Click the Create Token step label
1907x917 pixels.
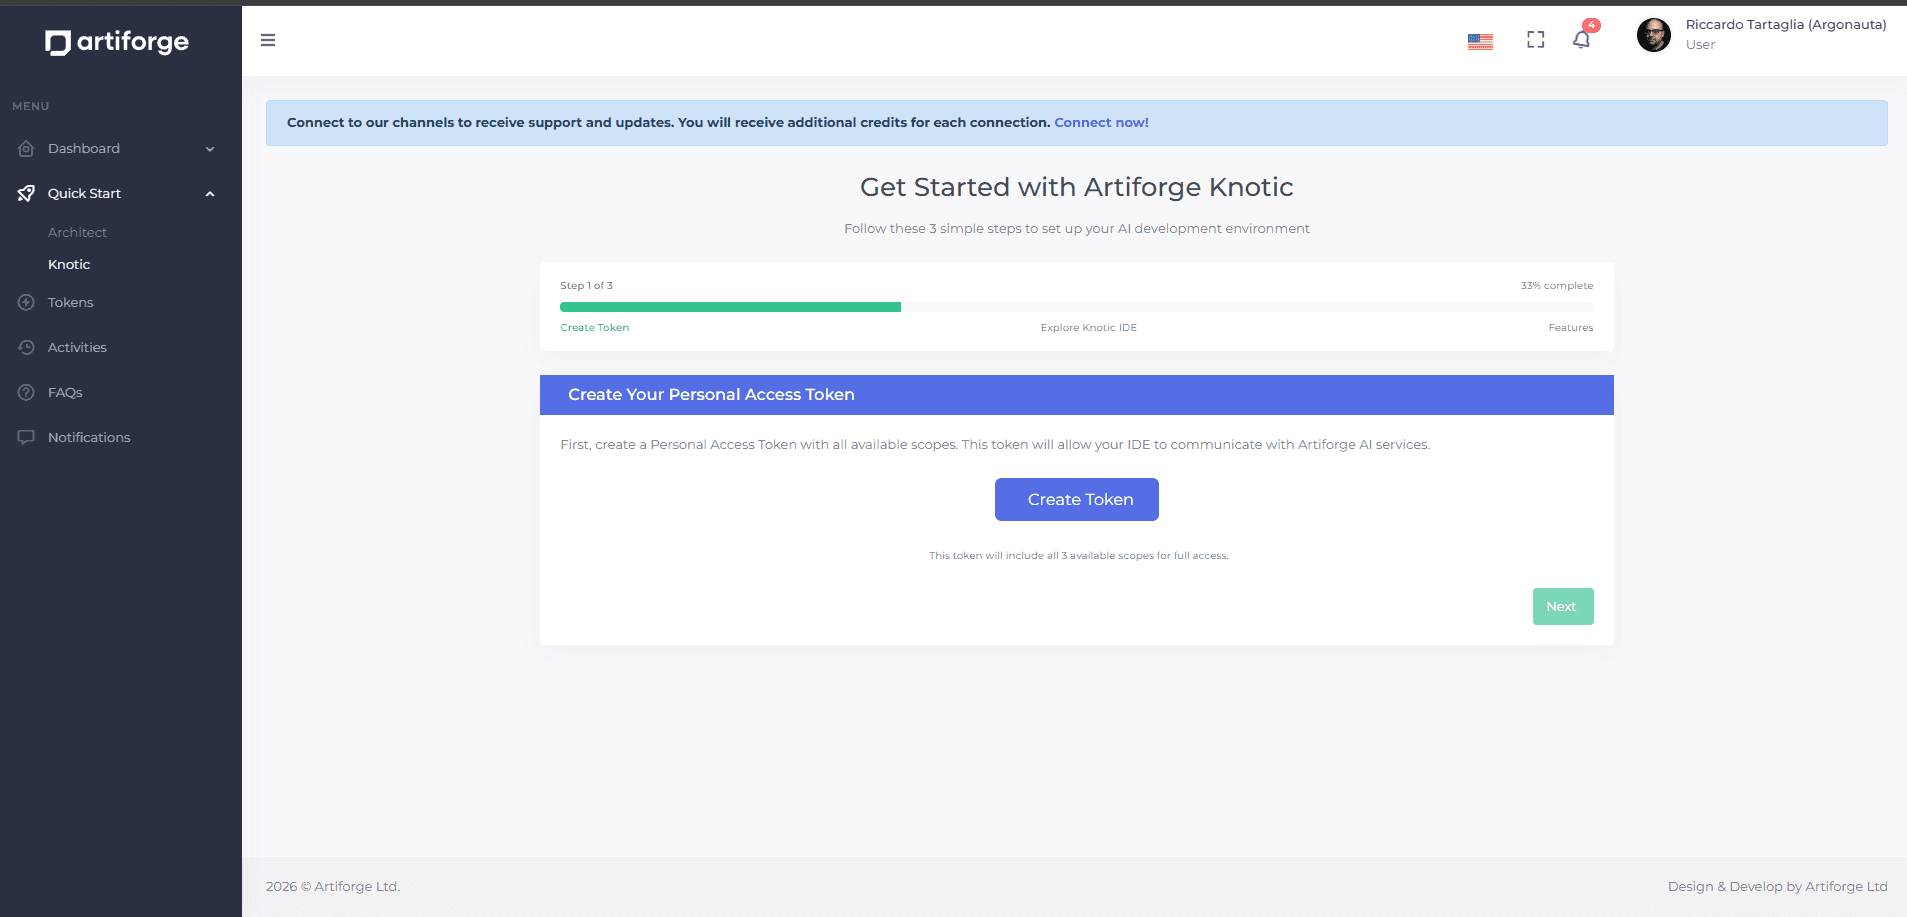tap(595, 328)
